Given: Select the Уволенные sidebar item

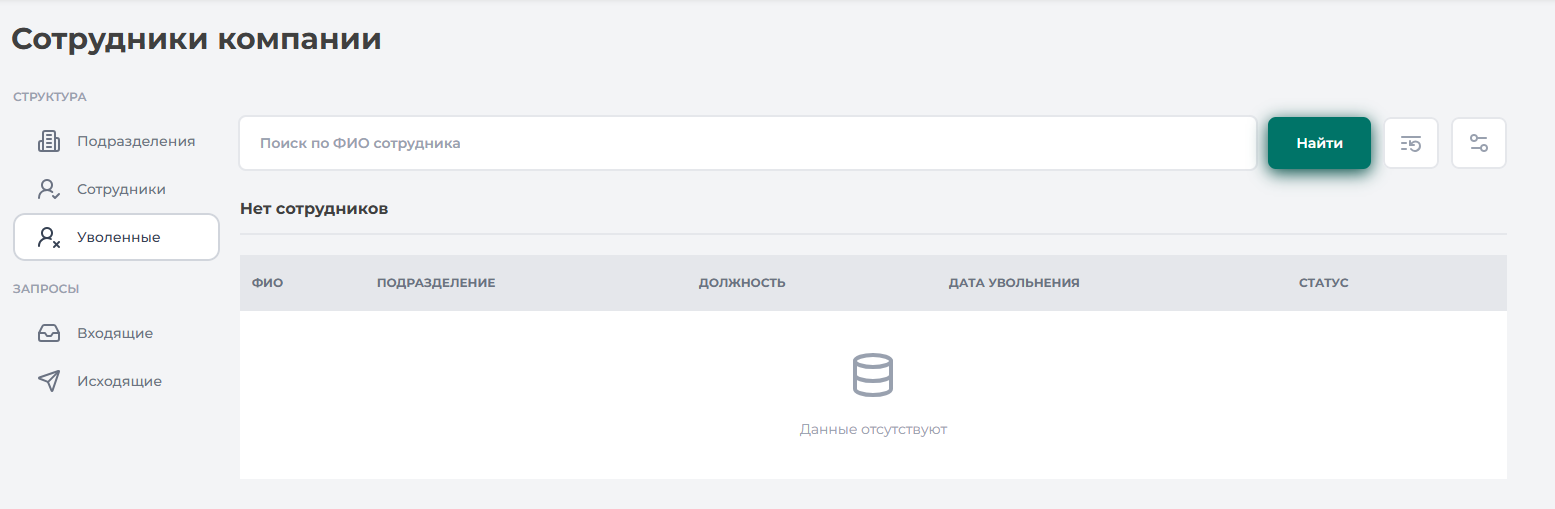Looking at the screenshot, I should [x=118, y=237].
